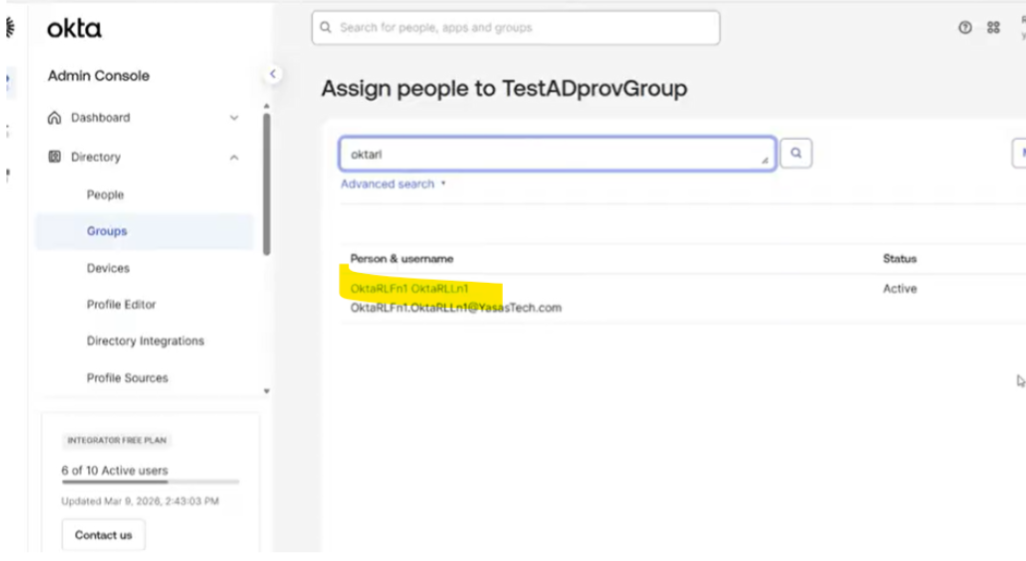This screenshot has width=1026, height=561.
Task: Open Profile Editor page
Action: coord(121,305)
